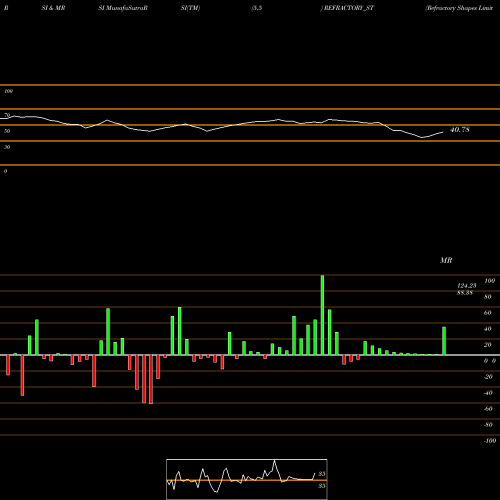Select the 'REFRACTORY_ST' symbol label
This screenshot has width=500, height=500.
click(349, 8)
